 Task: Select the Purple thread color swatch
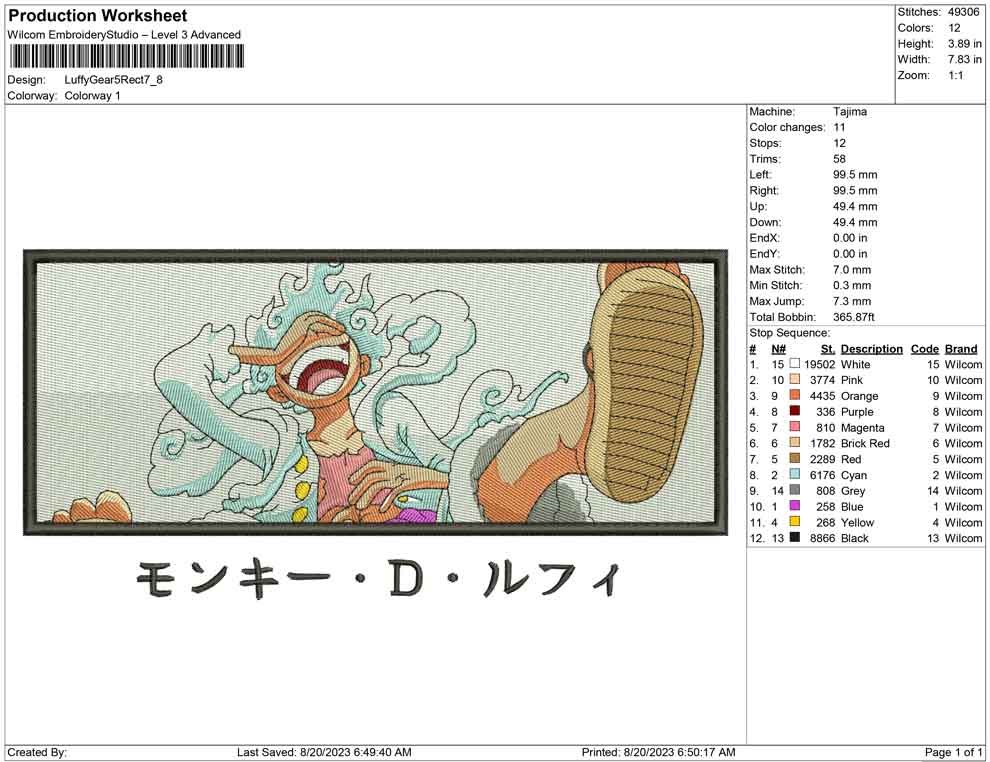pyautogui.click(x=794, y=411)
